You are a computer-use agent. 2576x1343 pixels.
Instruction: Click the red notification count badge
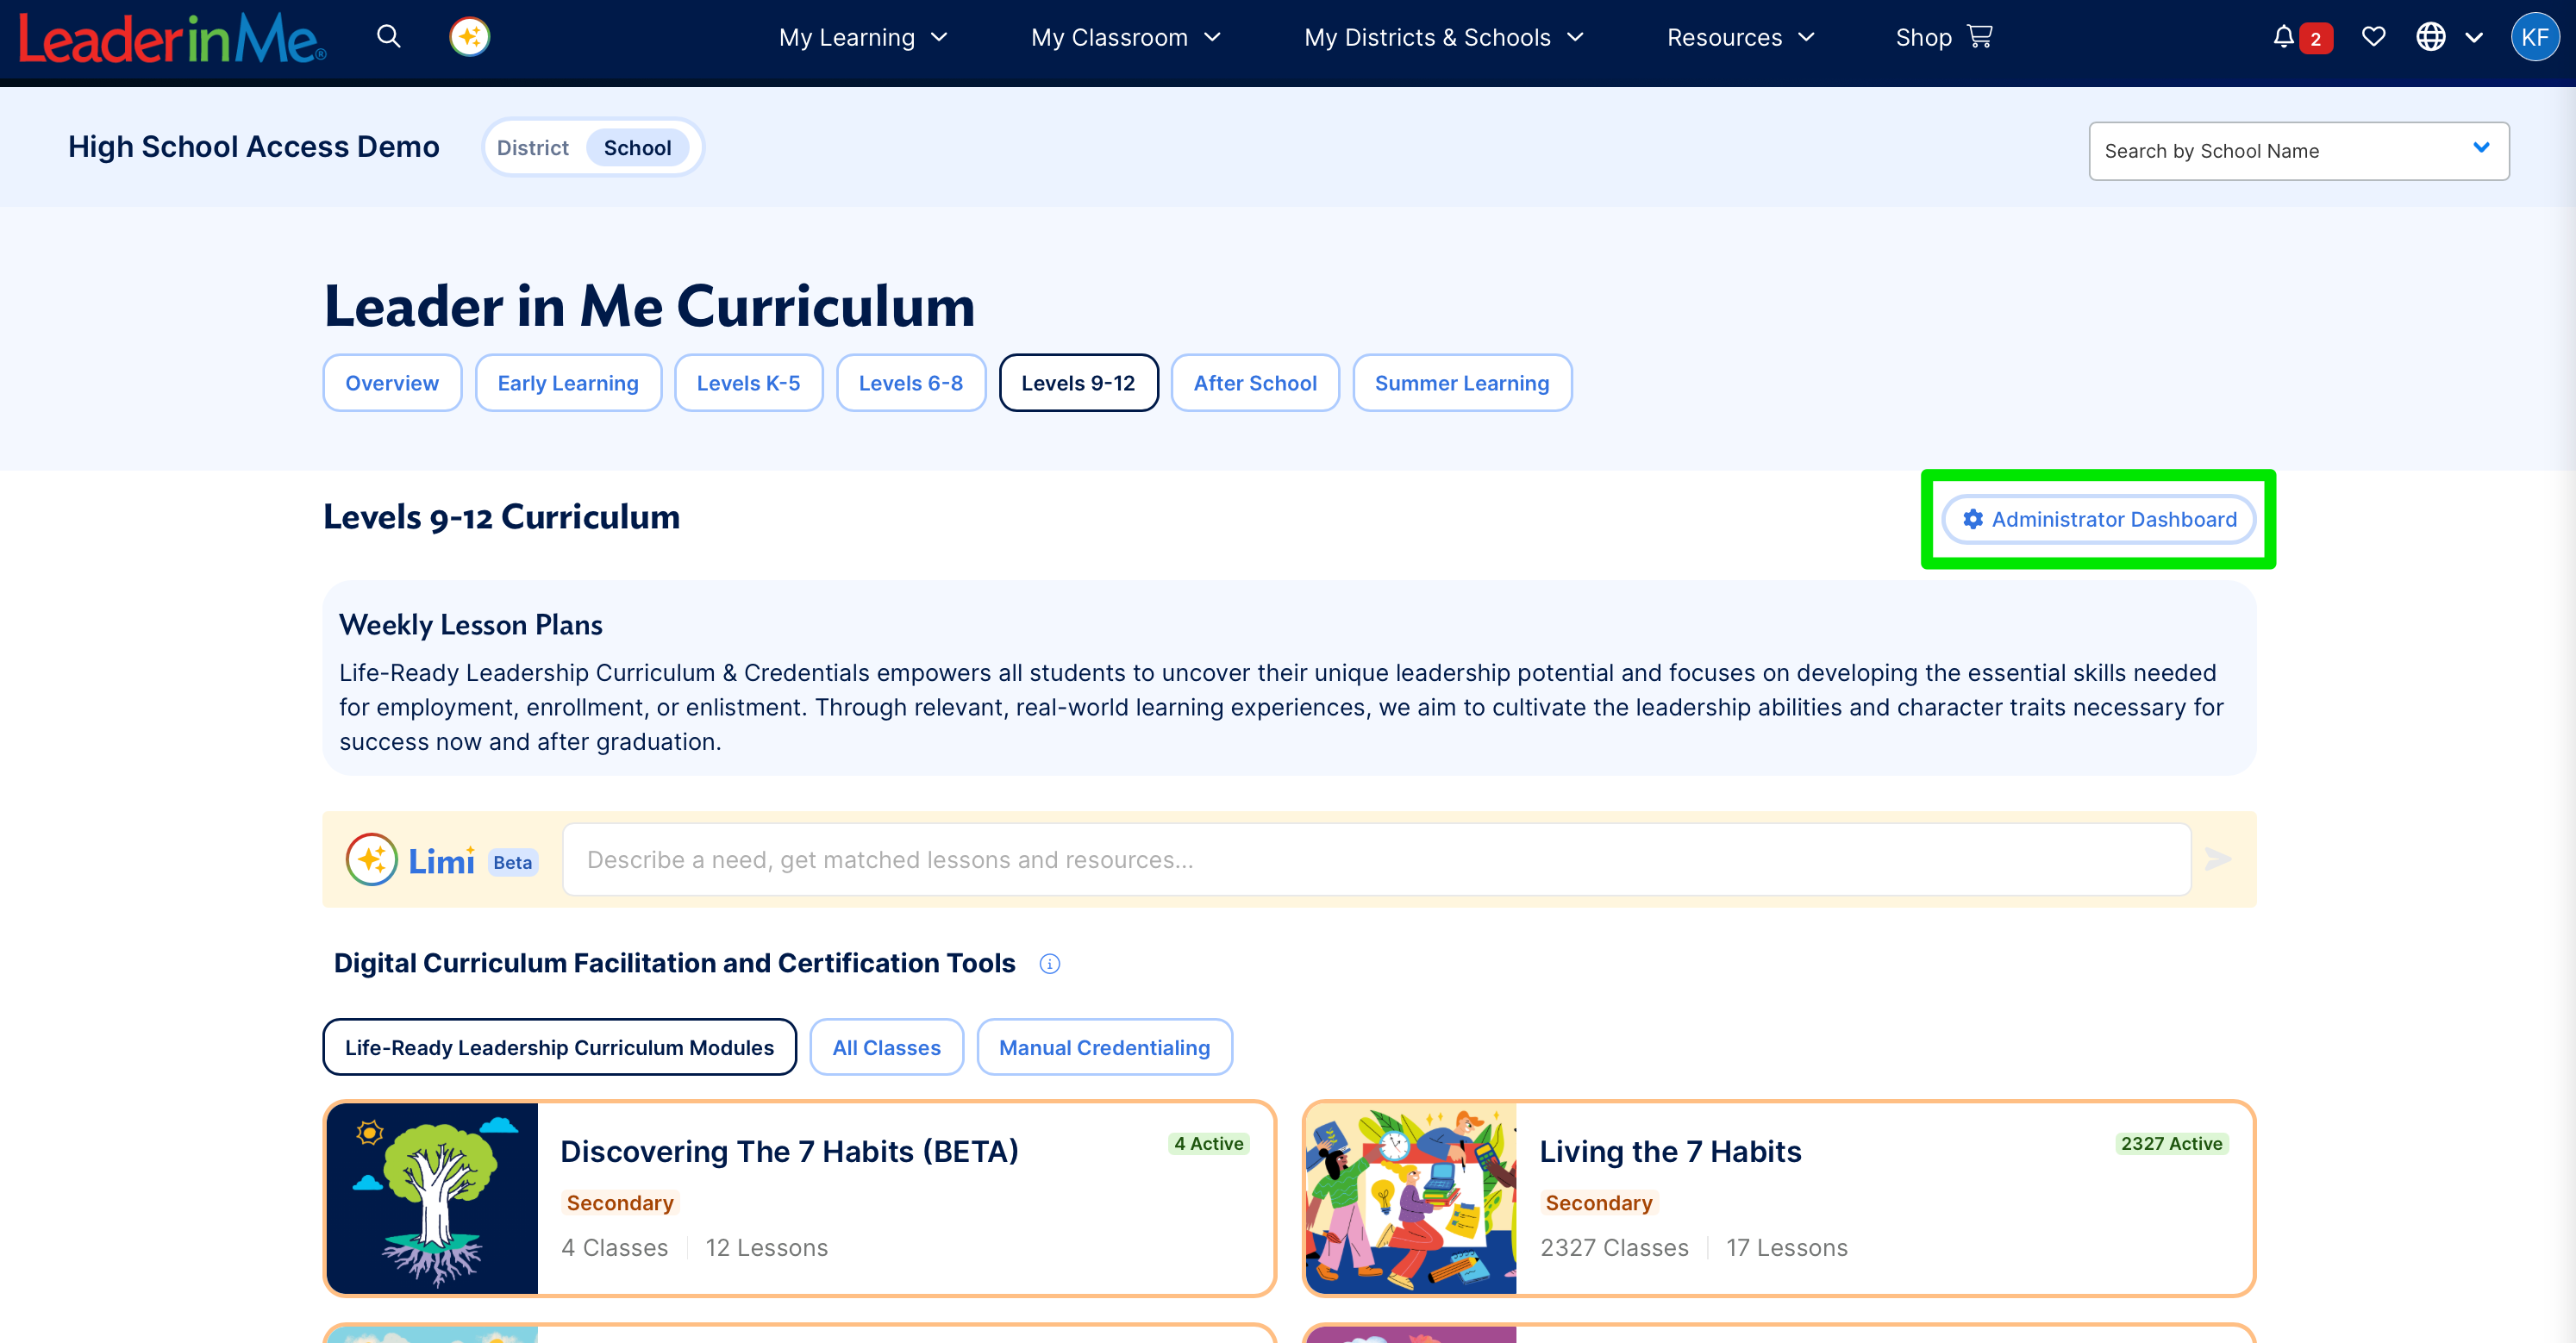2316,39
